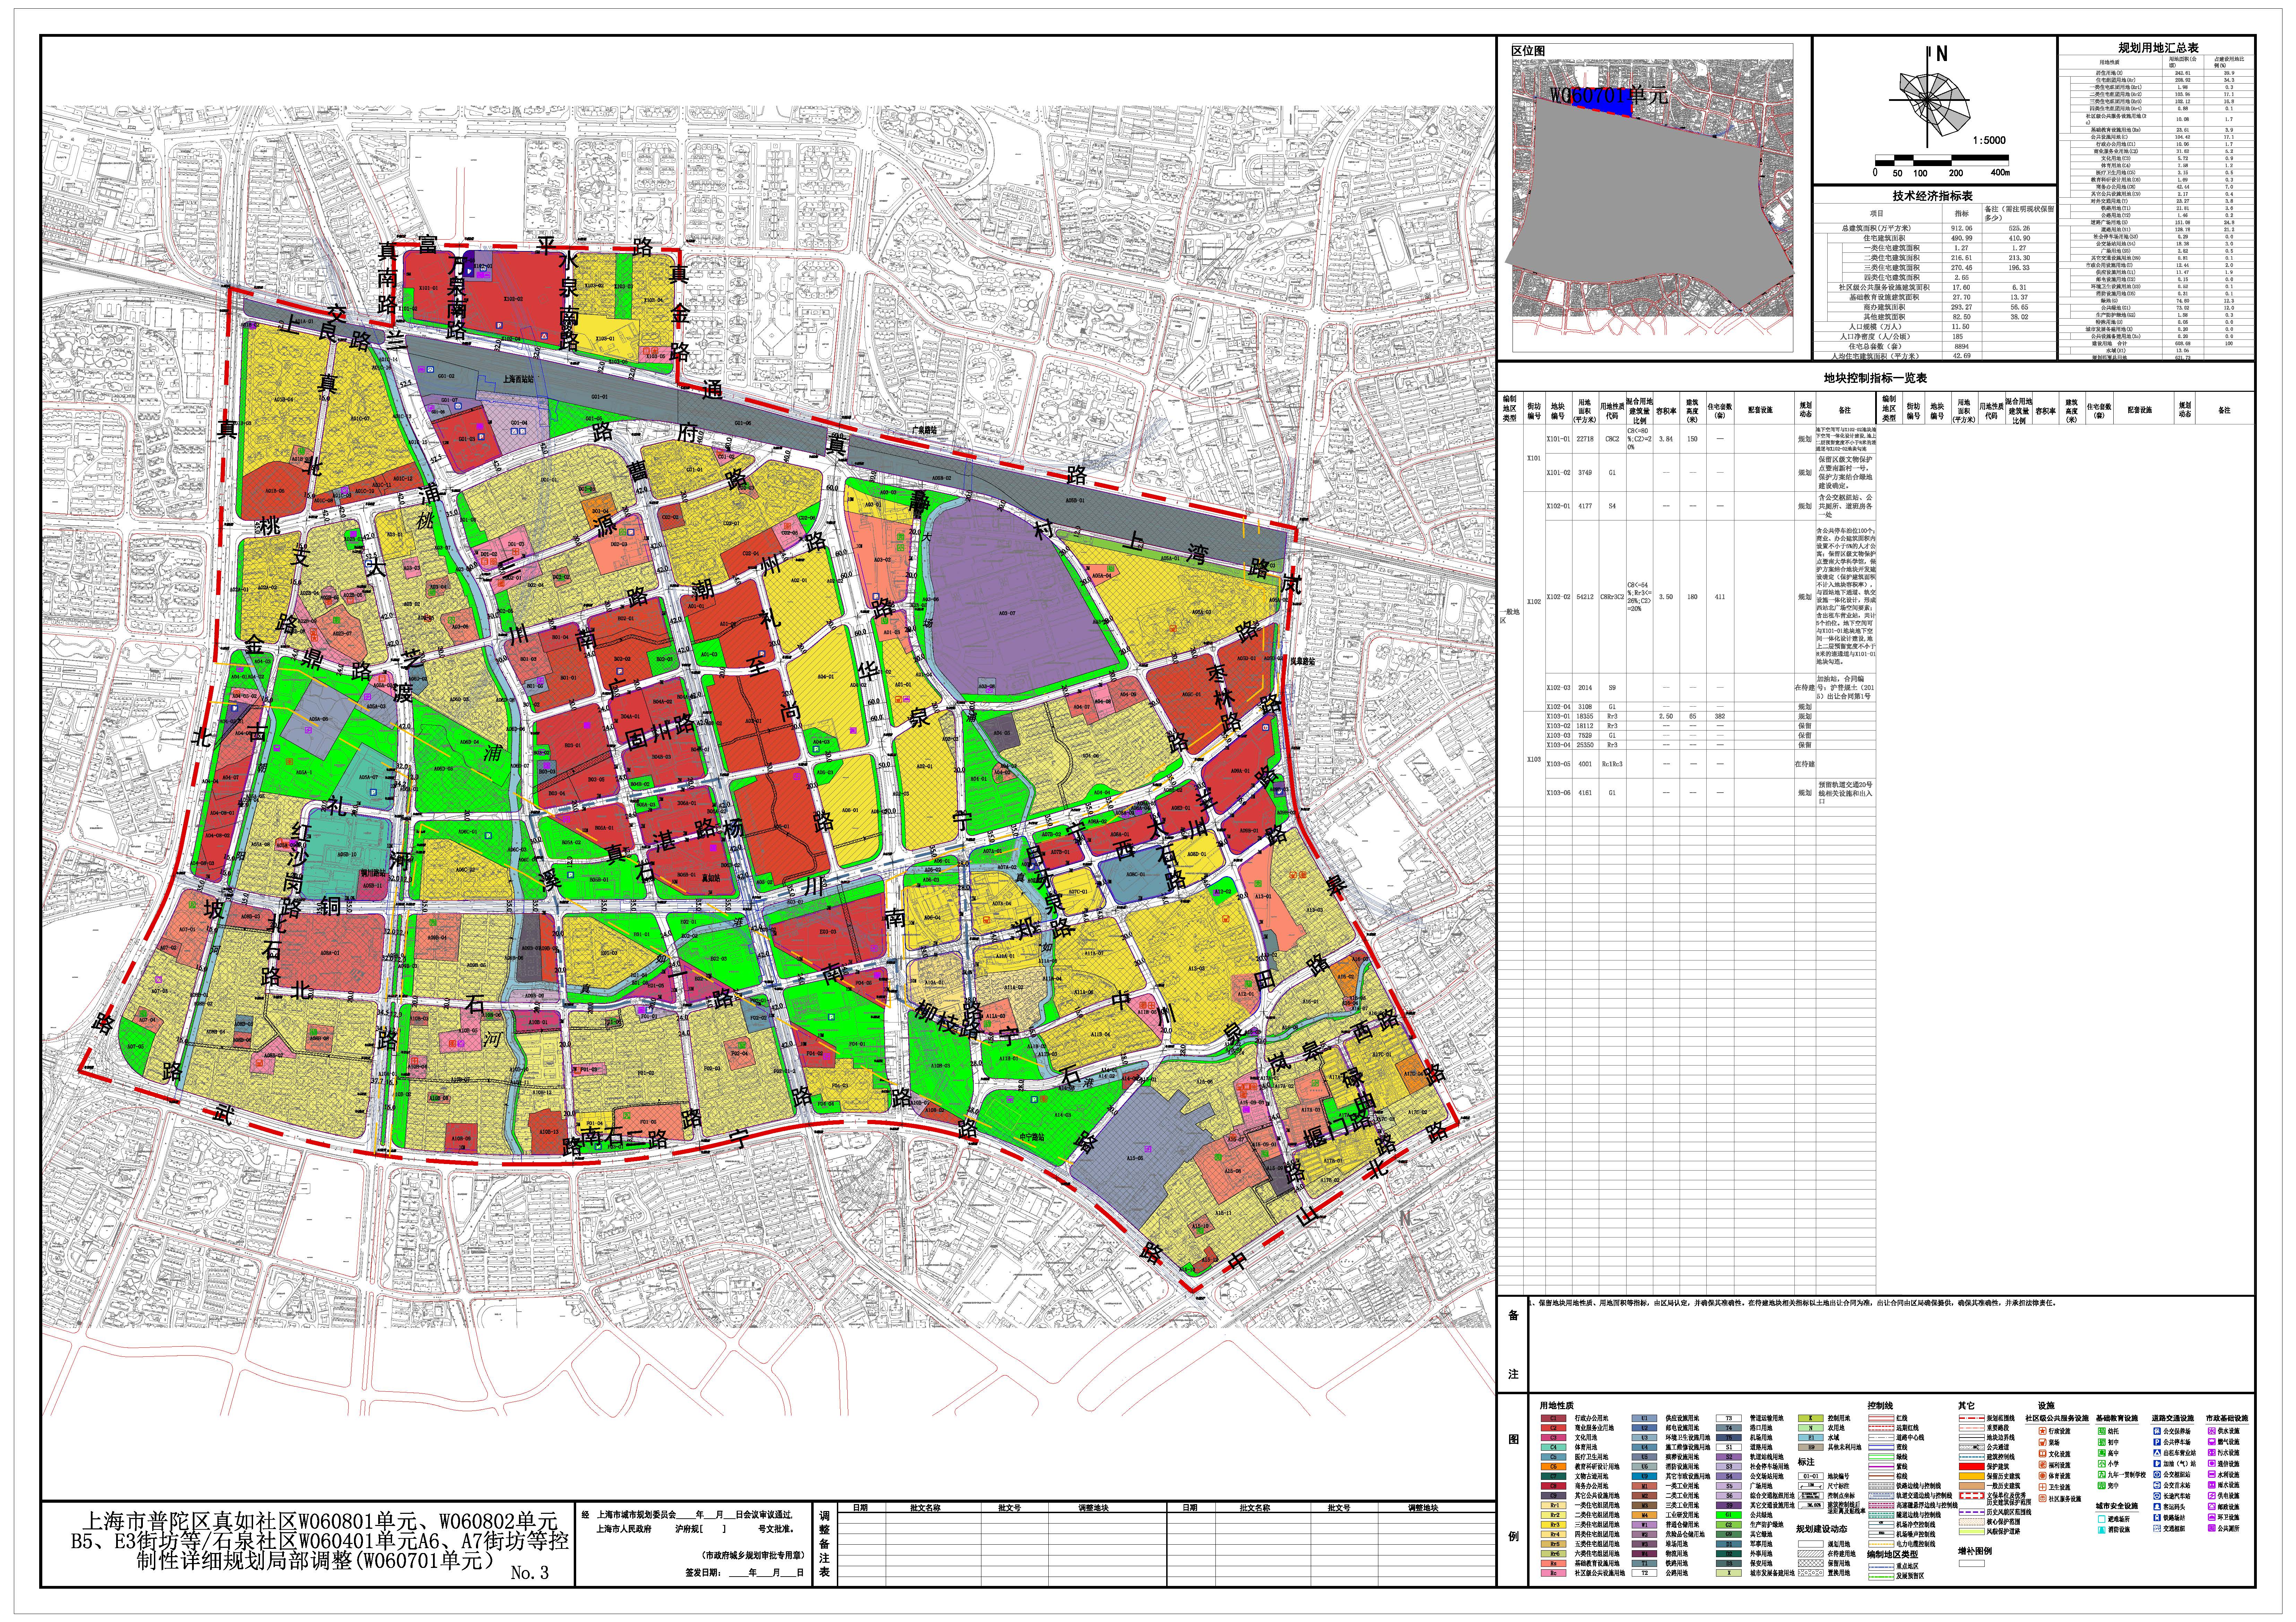Click the 小学 primary school icon in the legend
2296x1622 pixels.
2102,1464
